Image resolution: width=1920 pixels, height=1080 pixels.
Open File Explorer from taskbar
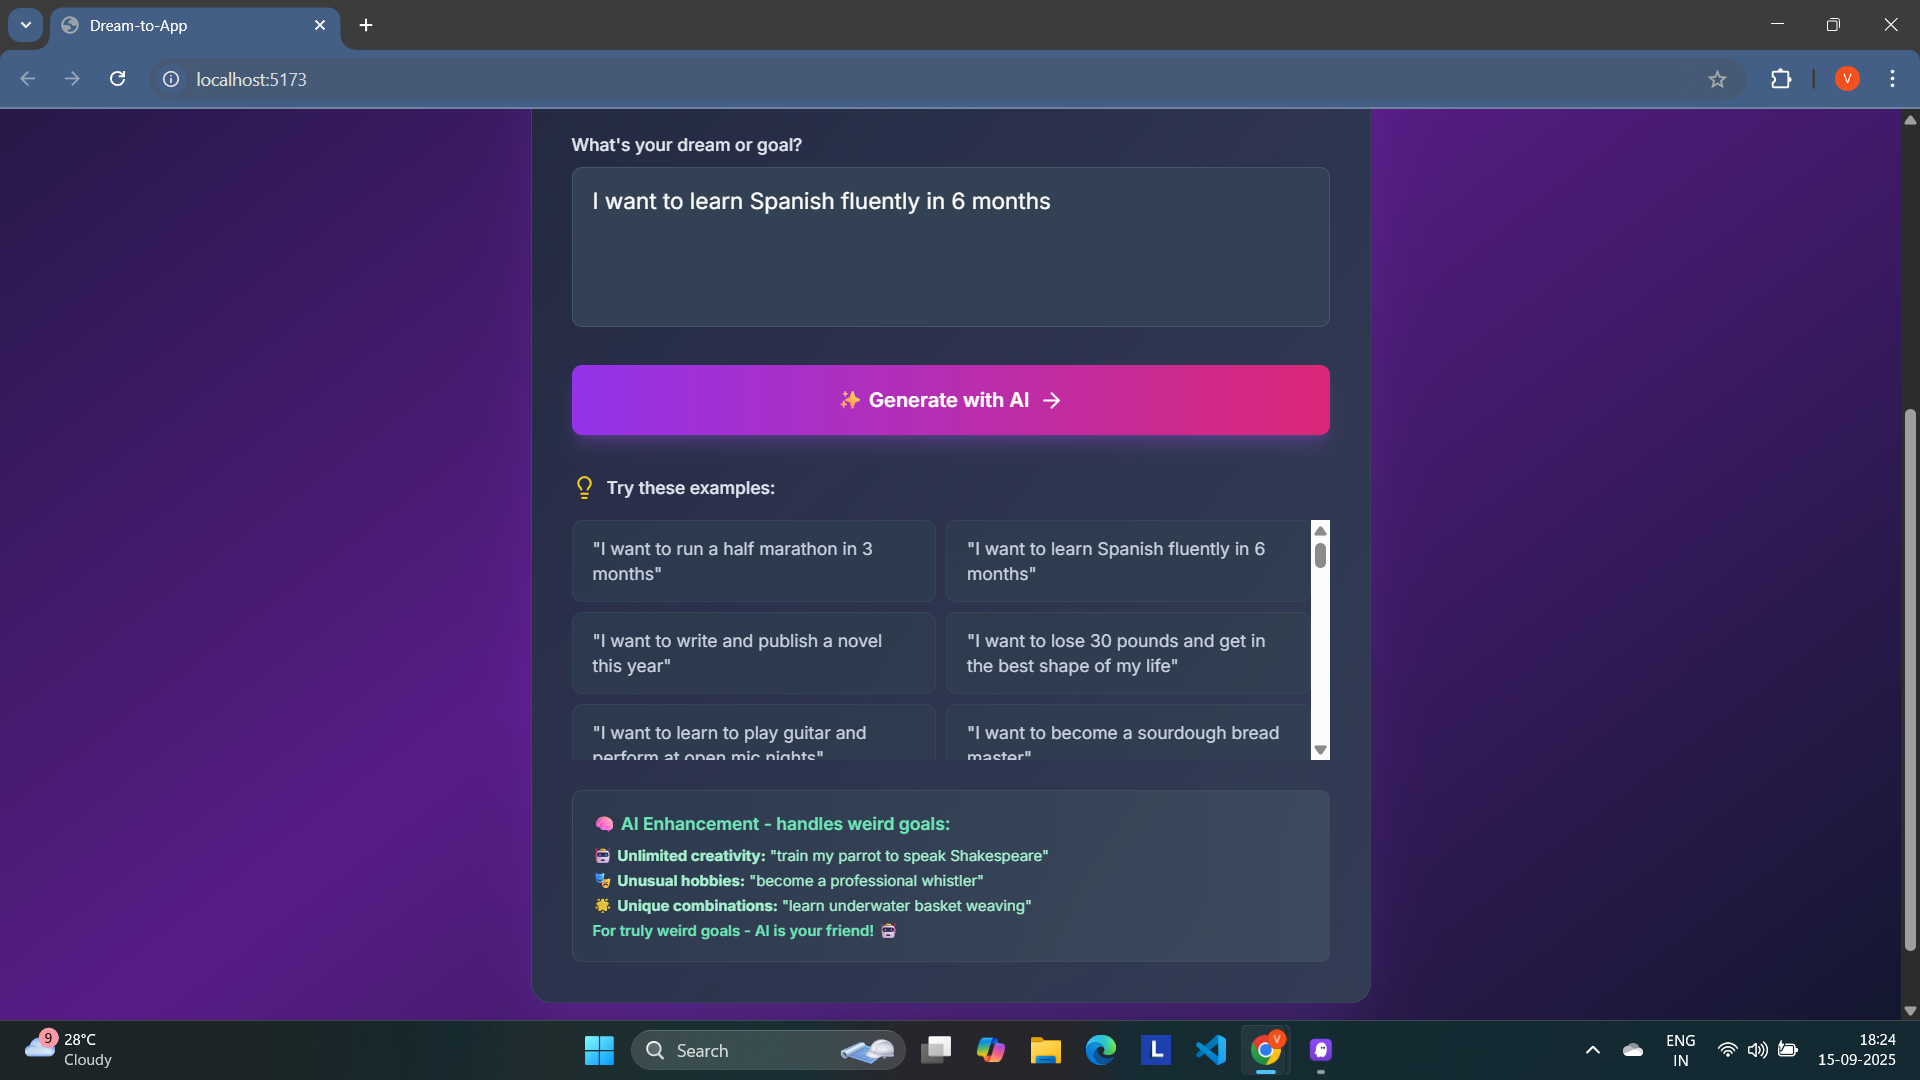click(x=1045, y=1050)
